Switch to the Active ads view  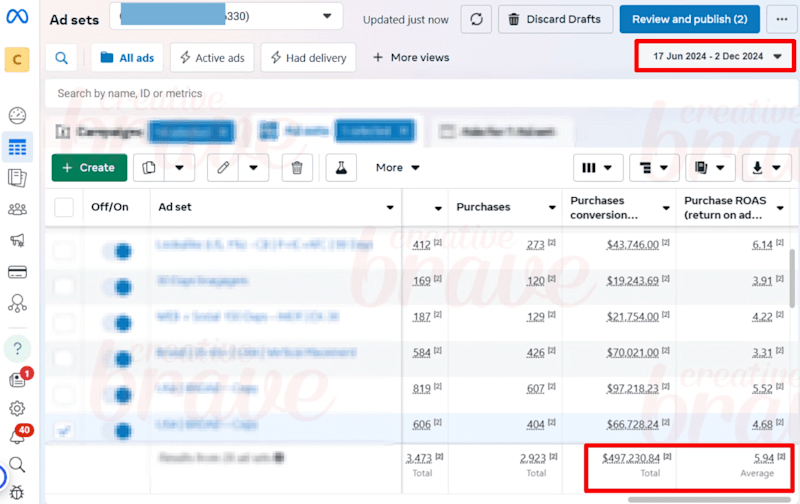click(212, 58)
